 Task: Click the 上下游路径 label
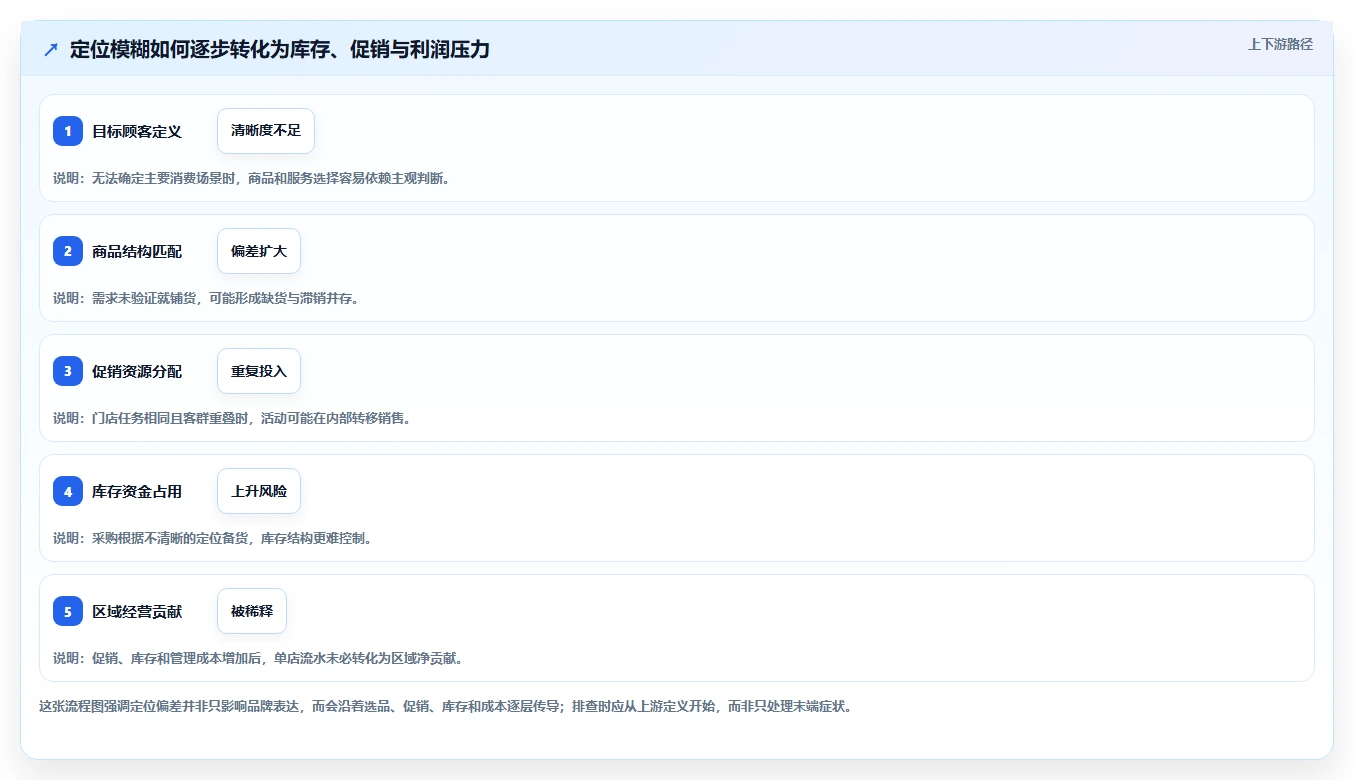coord(1280,44)
